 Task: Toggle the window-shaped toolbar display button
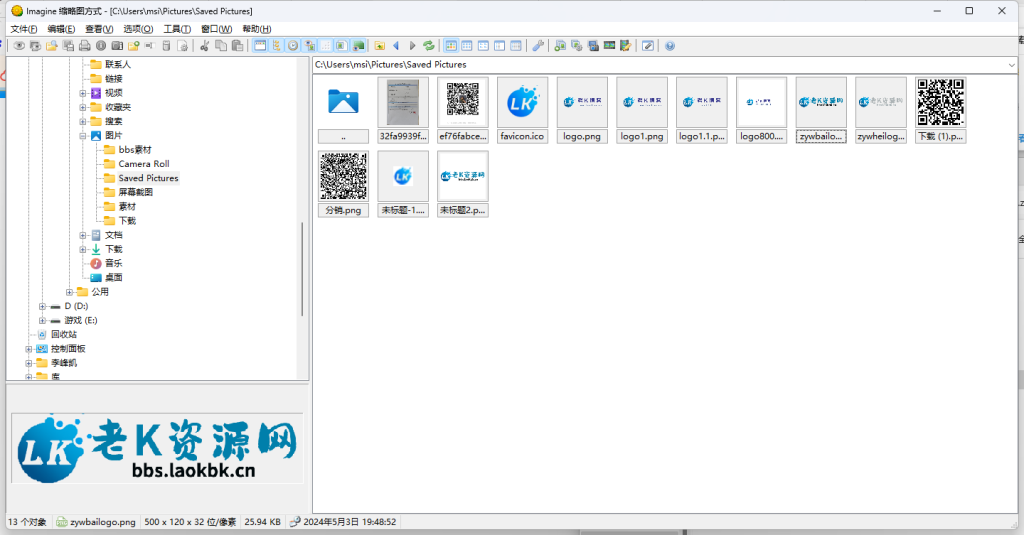(260, 46)
